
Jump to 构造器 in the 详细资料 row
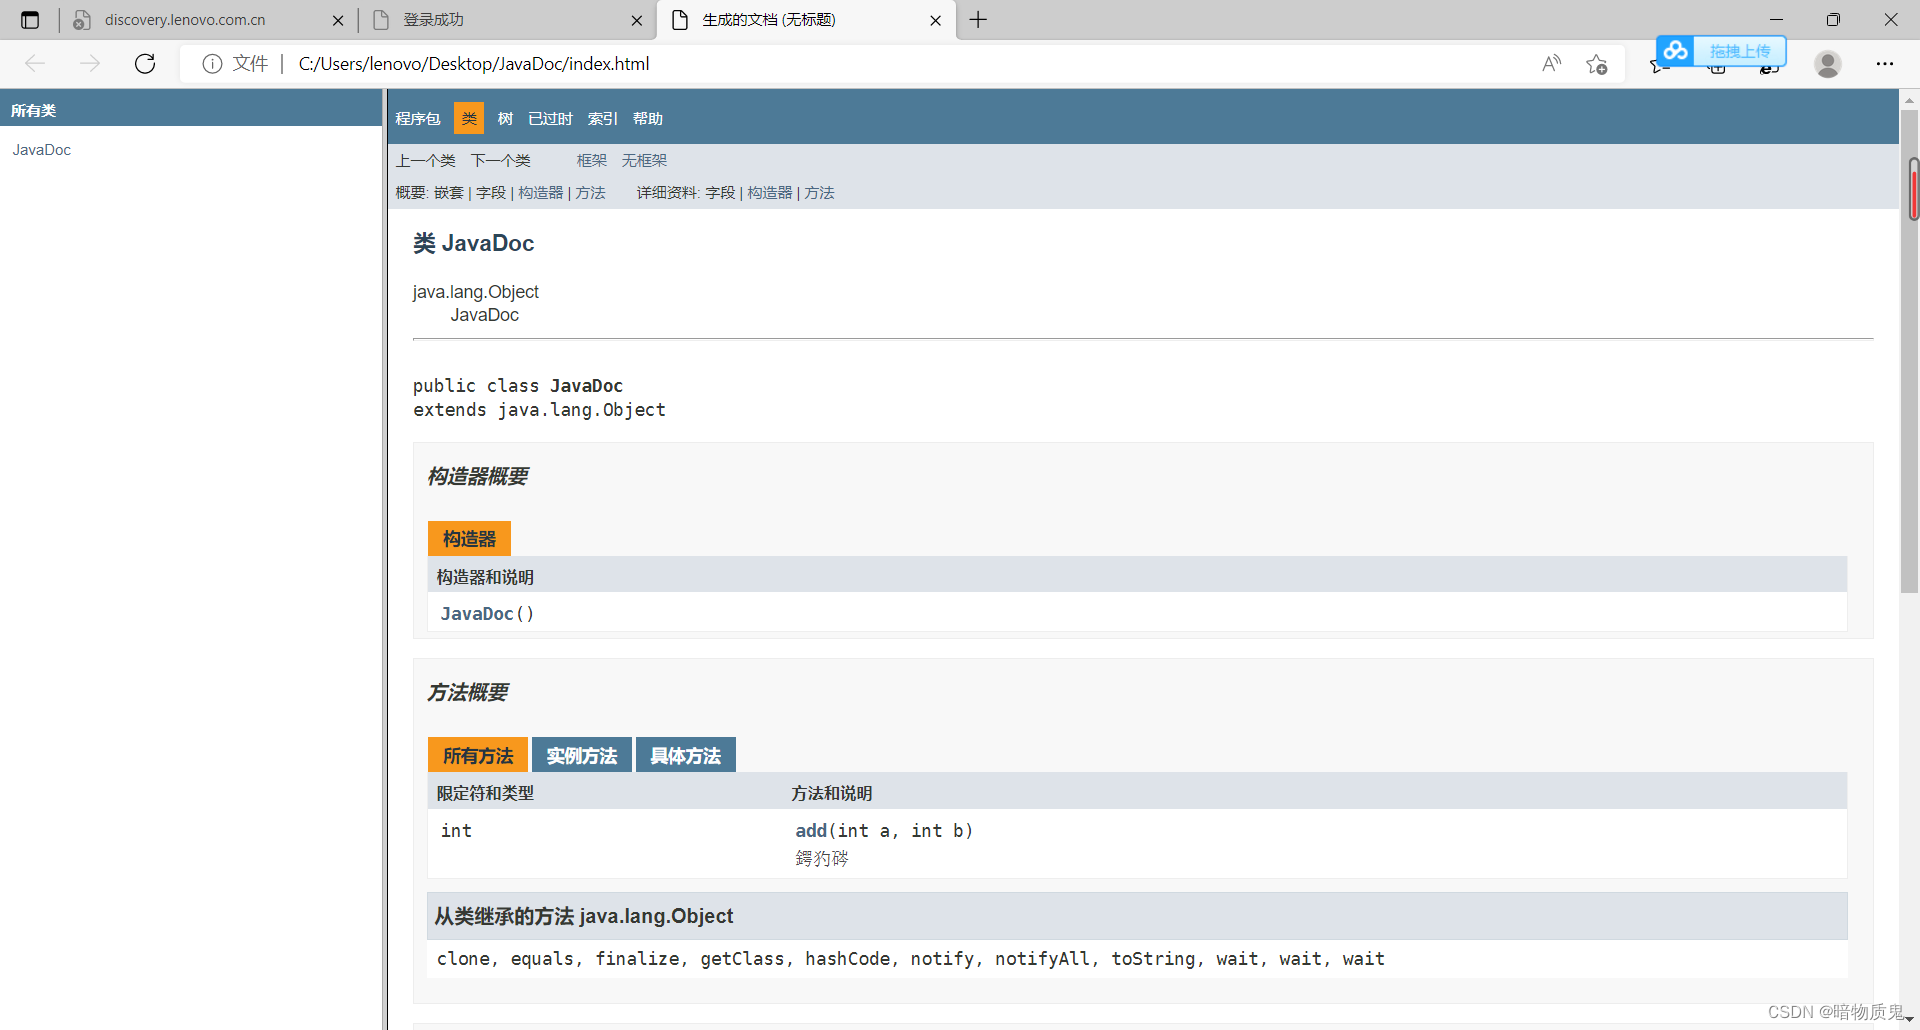pos(770,193)
